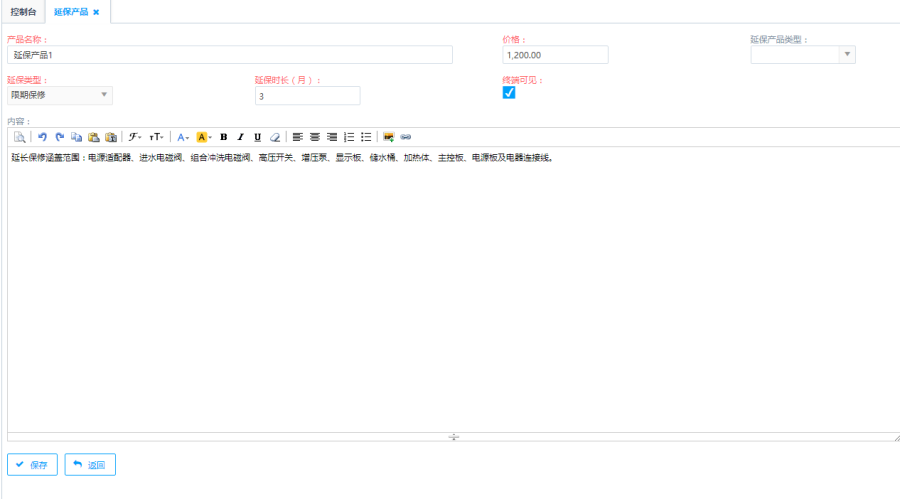
Task: Open the 延保产品类型 dropdown
Action: point(803,55)
